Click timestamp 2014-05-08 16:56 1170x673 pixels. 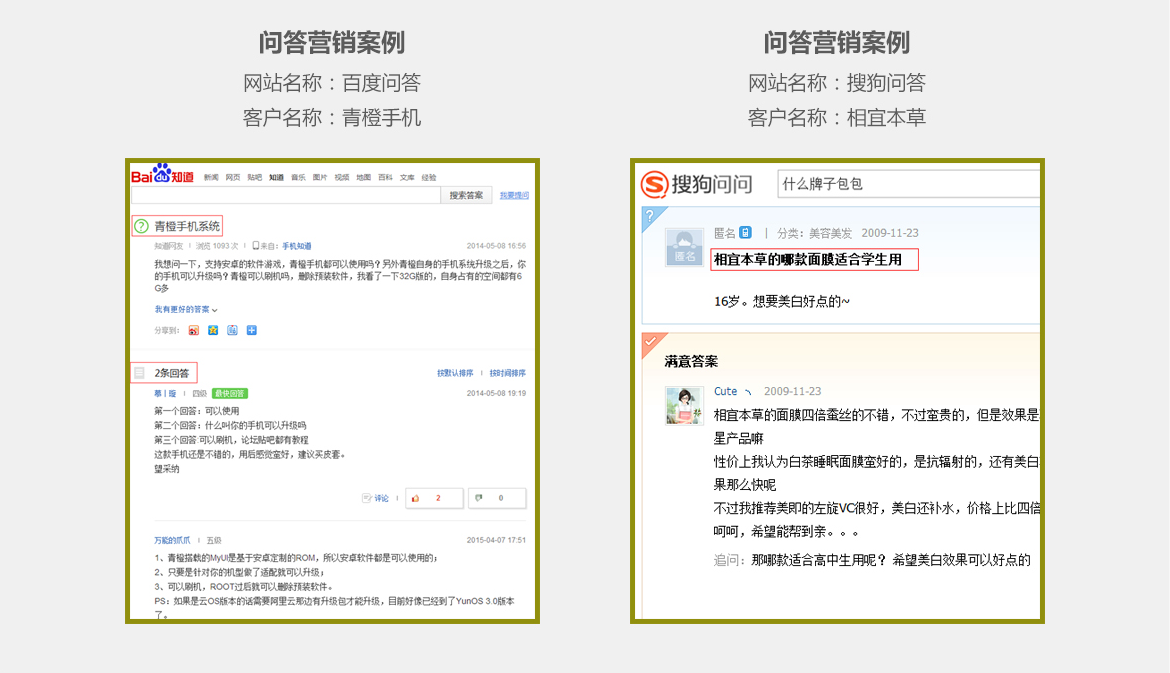point(496,246)
